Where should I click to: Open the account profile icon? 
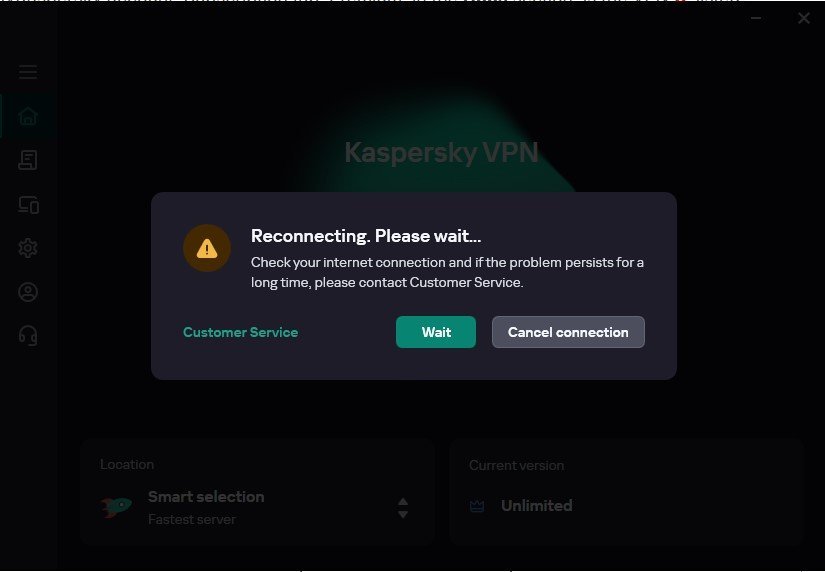[x=28, y=292]
